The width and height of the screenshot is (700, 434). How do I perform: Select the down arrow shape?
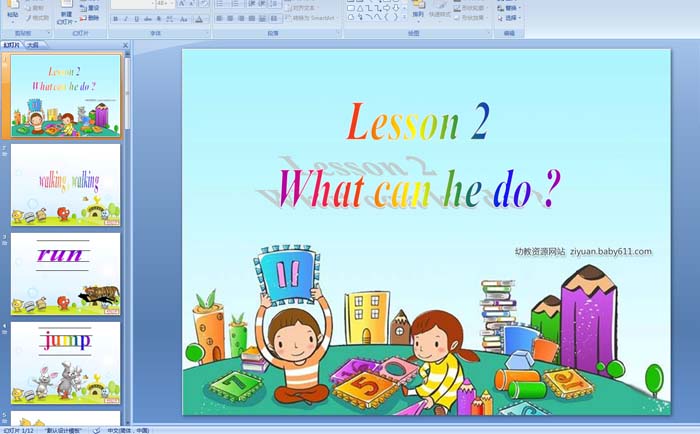coord(396,8)
